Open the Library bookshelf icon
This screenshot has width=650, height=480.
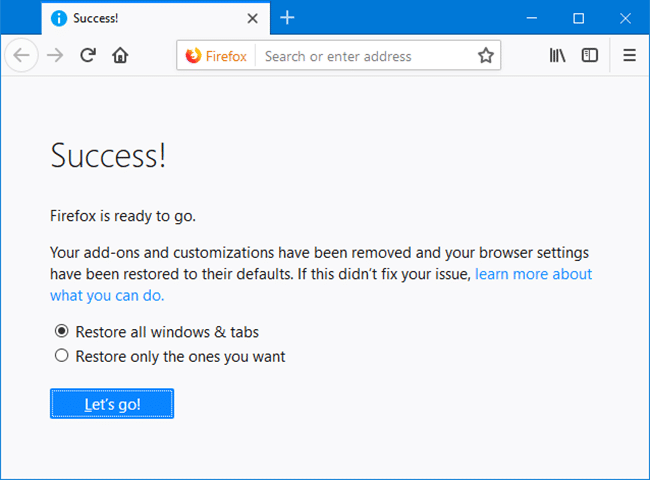(557, 55)
